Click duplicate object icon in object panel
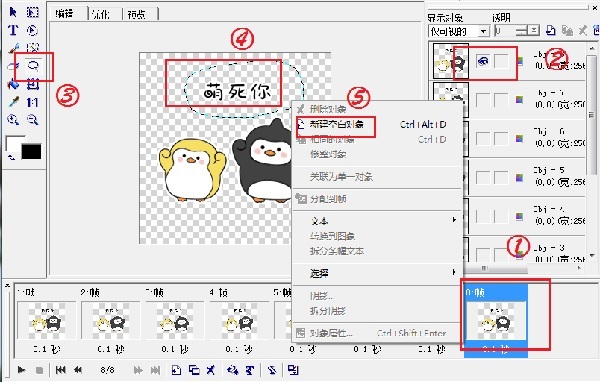The height and width of the screenshot is (382, 600). (567, 31)
